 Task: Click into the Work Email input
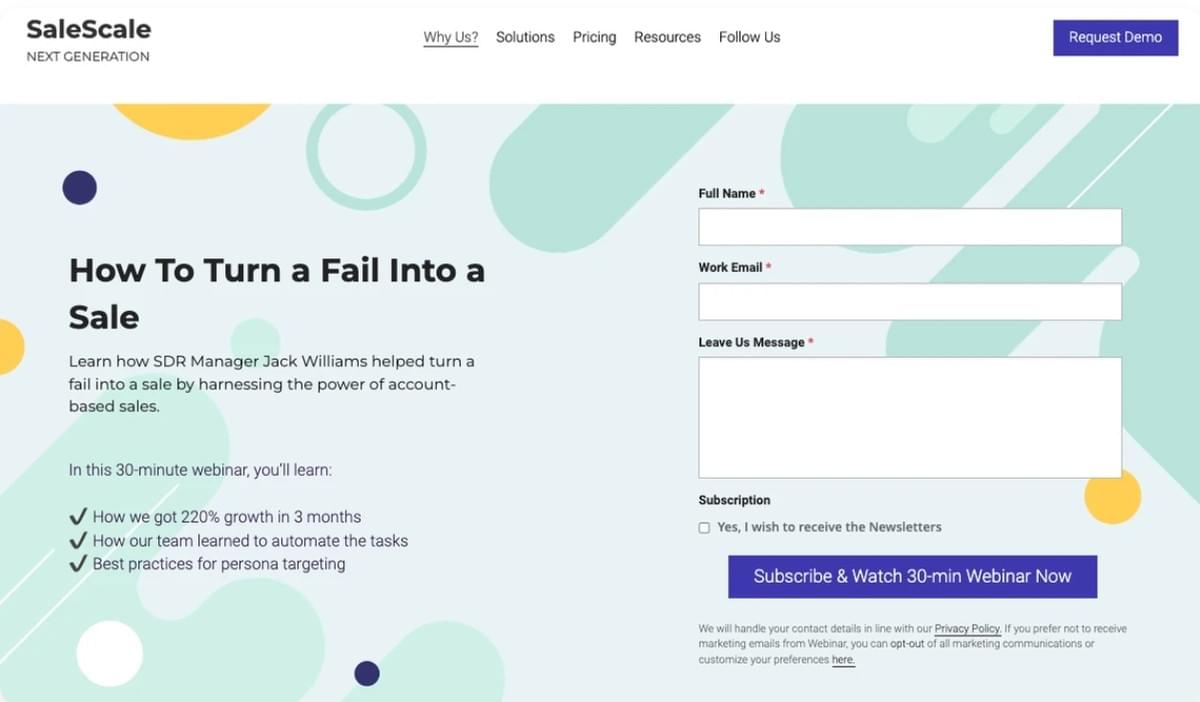pyautogui.click(x=909, y=301)
